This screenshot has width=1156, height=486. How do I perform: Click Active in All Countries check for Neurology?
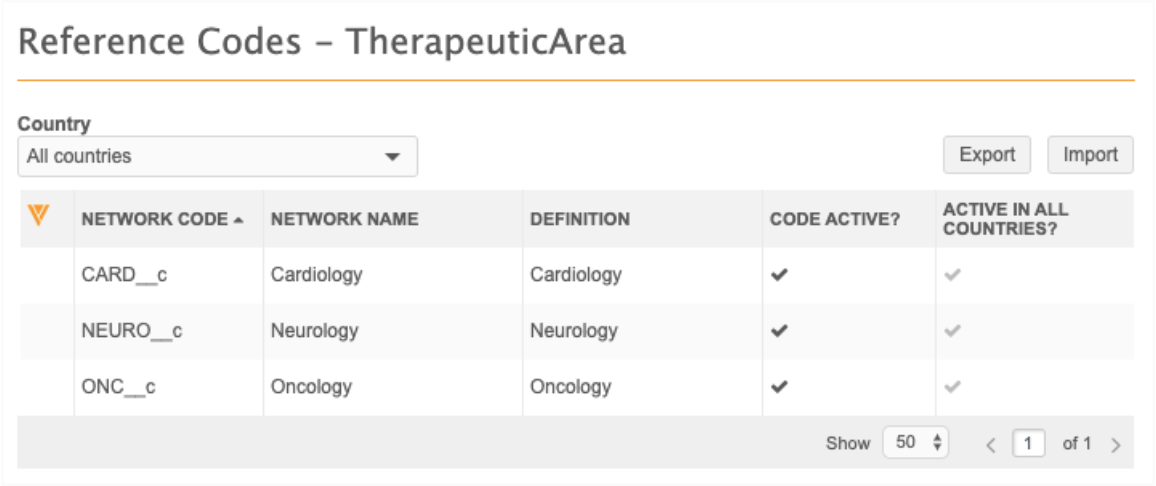tap(952, 331)
